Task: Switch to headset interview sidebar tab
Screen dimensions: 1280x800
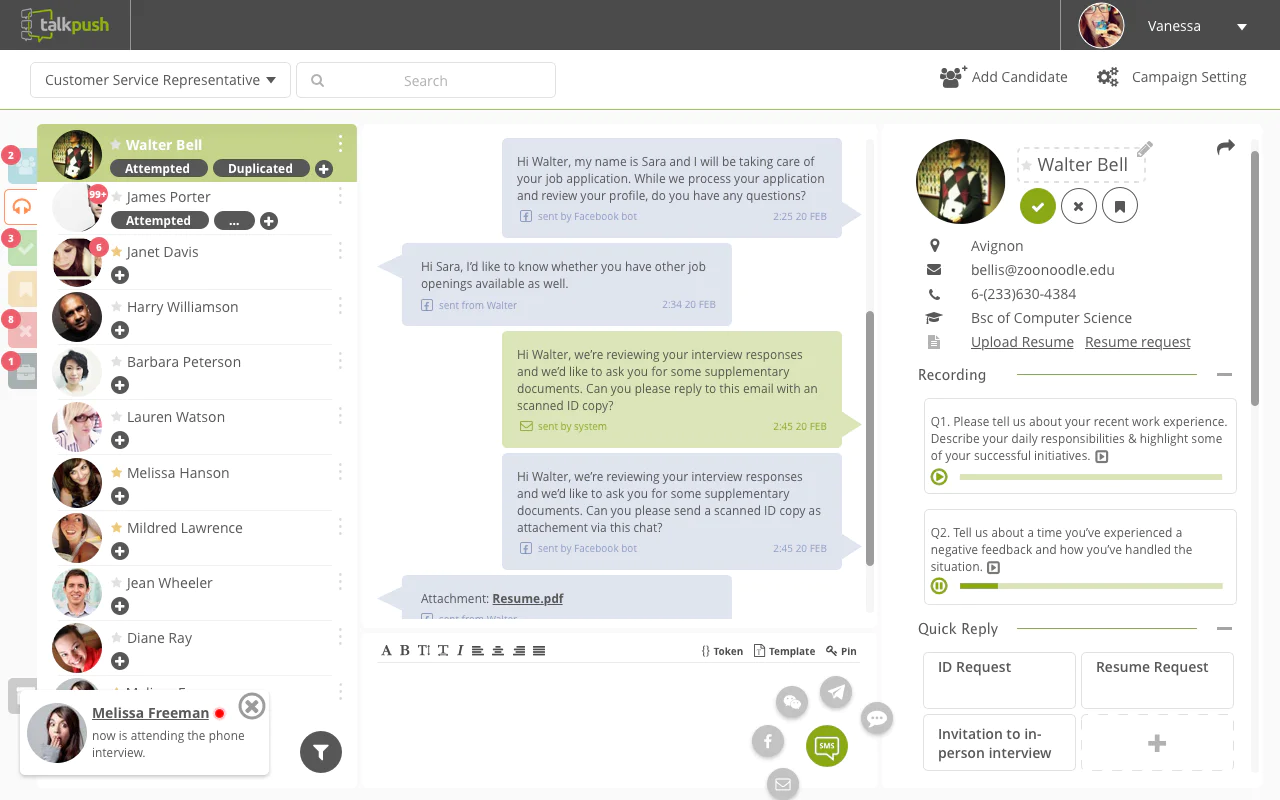Action: click(x=21, y=207)
